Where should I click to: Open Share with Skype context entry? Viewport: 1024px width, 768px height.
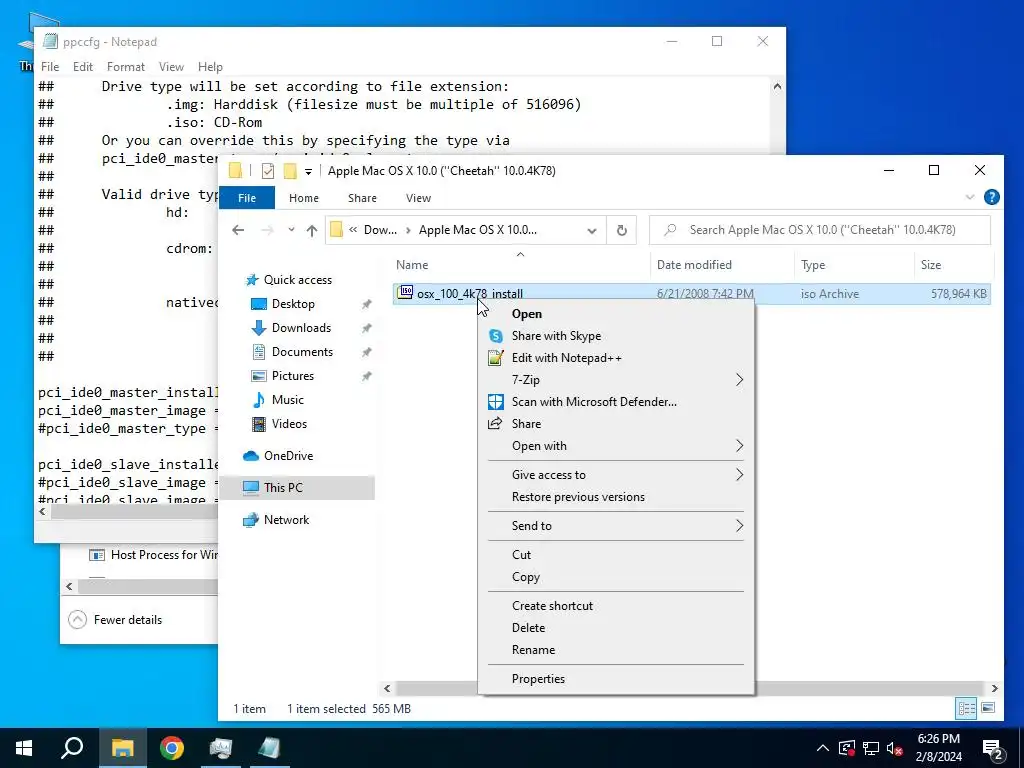[556, 336]
